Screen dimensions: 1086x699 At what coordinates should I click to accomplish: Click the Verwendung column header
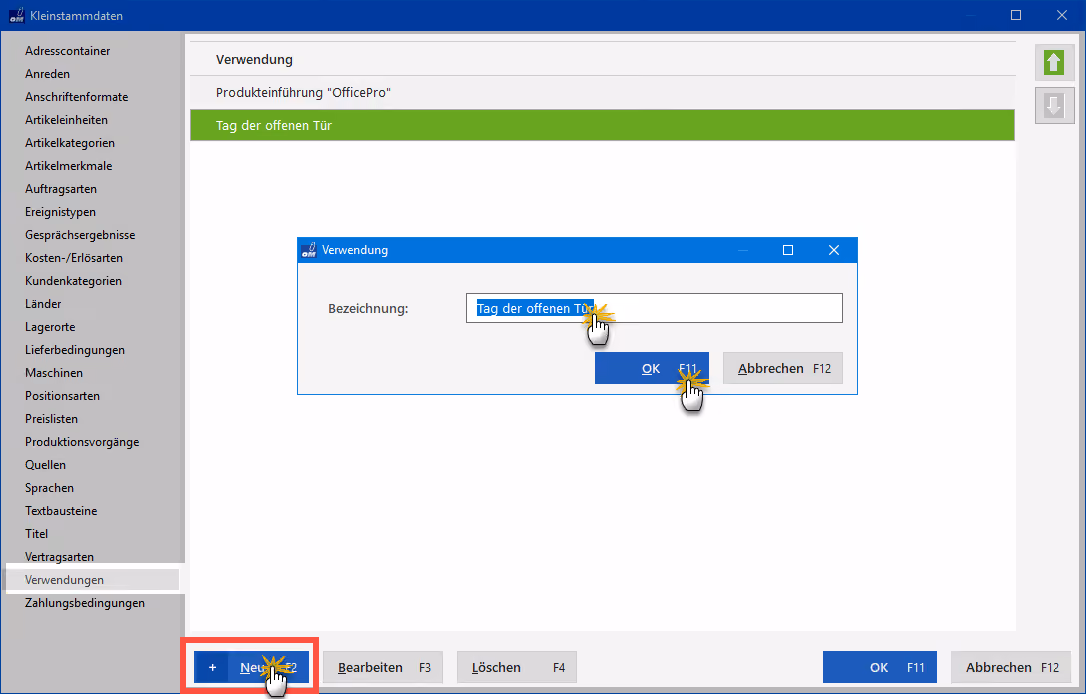click(254, 60)
